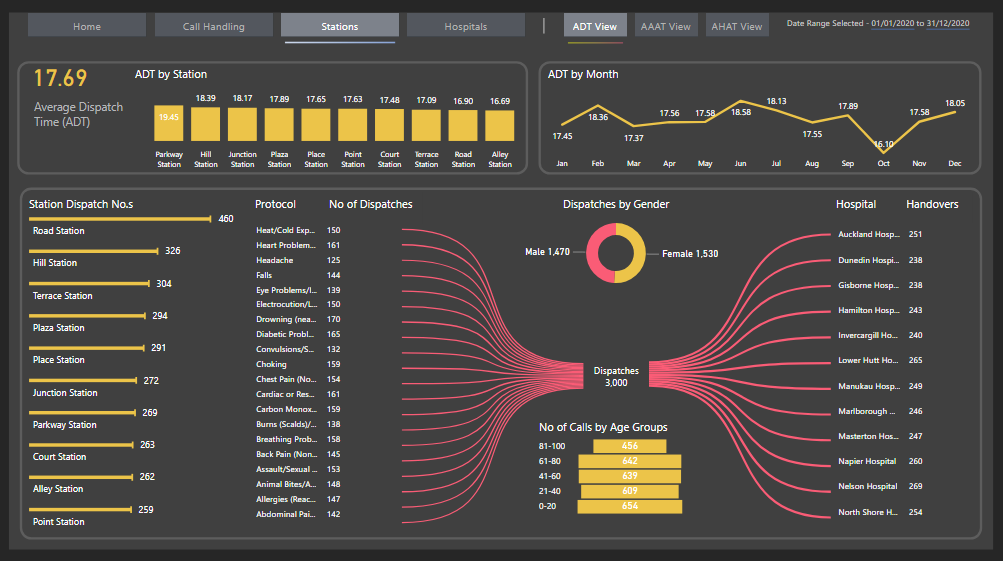
Task: Click the Stations tab
Action: pos(340,26)
